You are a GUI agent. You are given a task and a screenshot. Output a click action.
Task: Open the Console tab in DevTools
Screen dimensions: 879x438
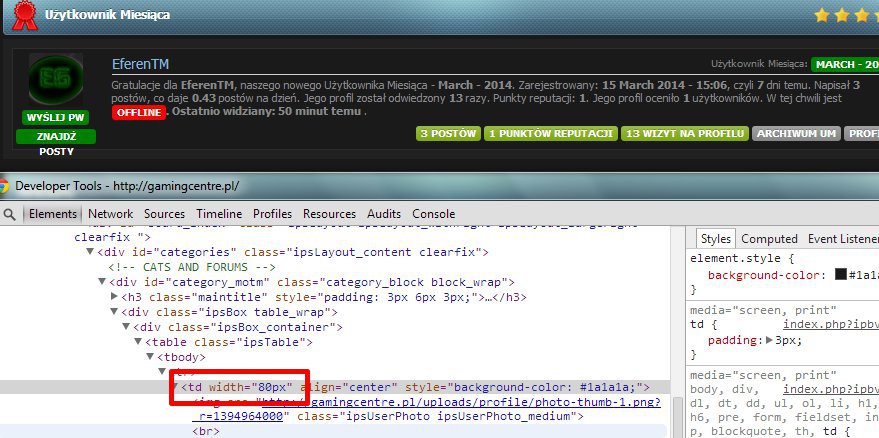point(433,214)
